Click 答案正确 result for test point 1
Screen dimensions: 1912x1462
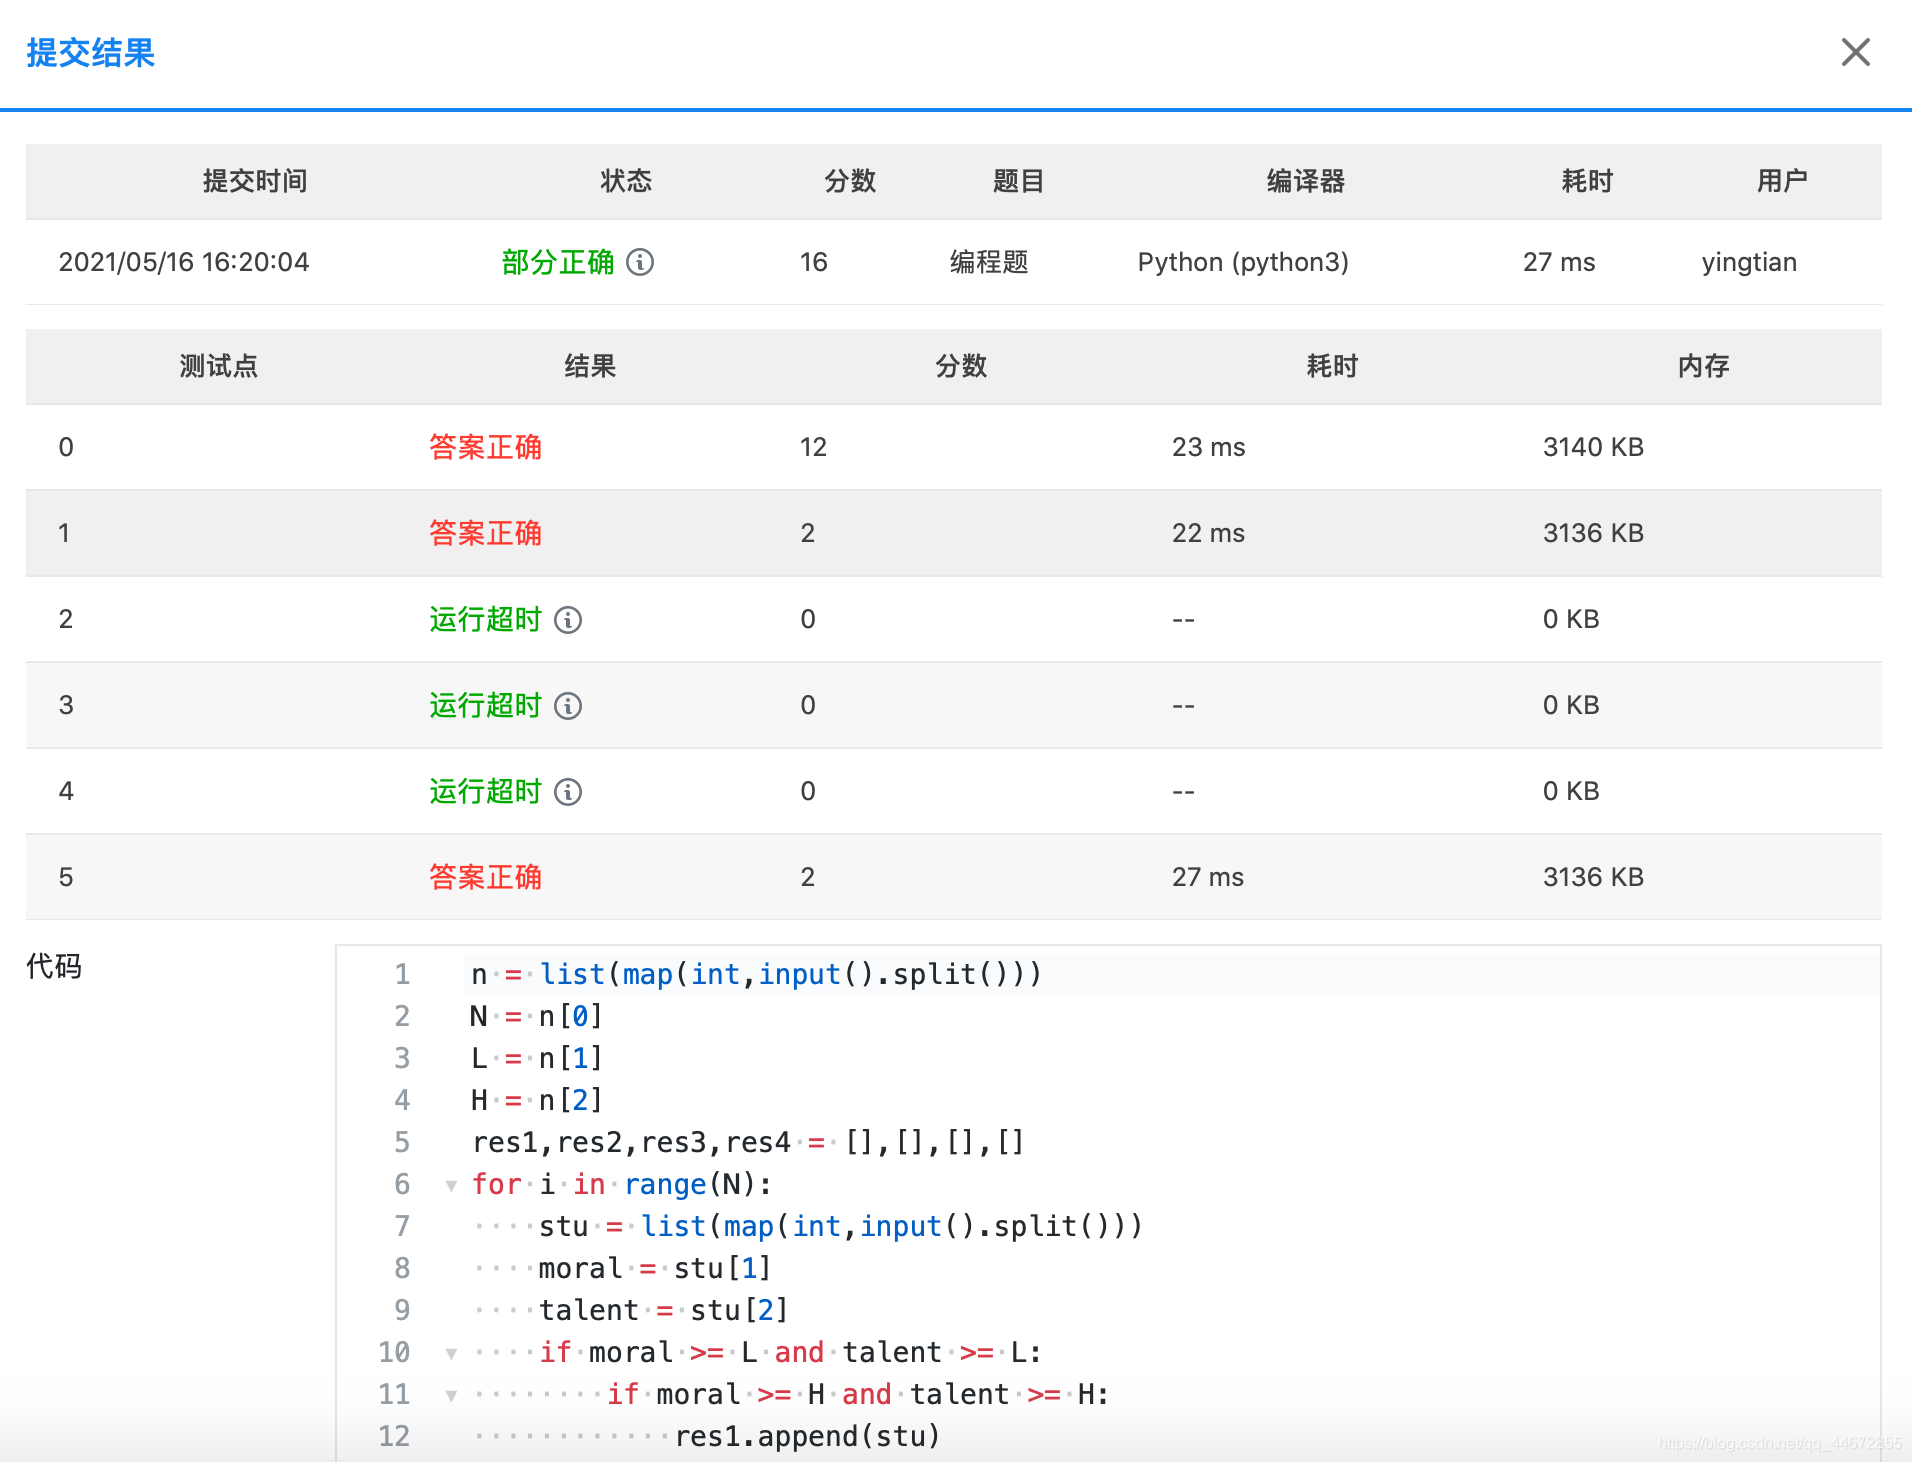[485, 533]
